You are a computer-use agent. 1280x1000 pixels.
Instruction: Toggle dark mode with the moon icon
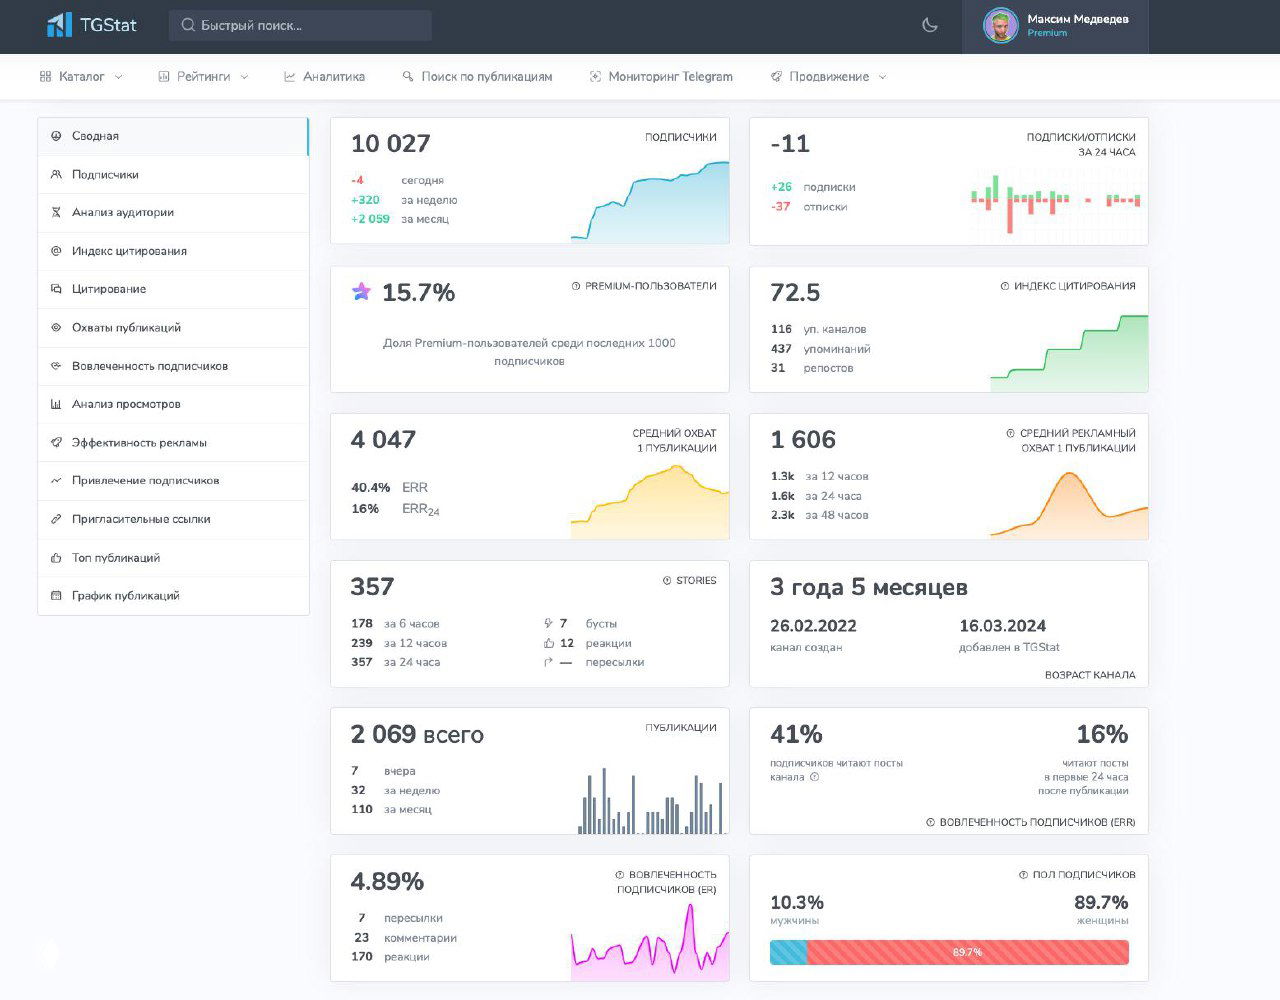pos(930,25)
